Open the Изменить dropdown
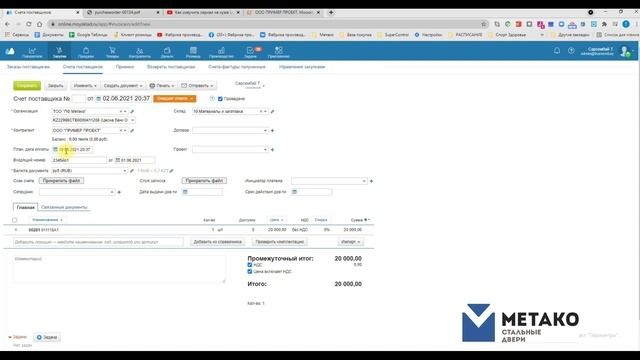This screenshot has width=640, height=360. (x=85, y=86)
